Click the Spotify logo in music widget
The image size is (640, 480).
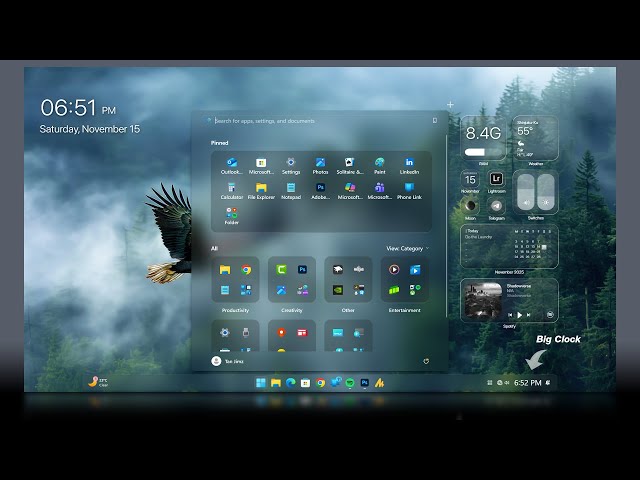[x=550, y=315]
